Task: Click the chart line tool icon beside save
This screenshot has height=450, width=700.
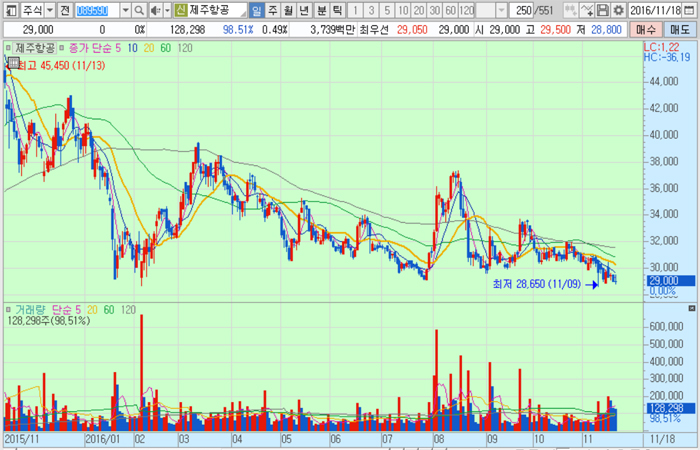Action: (585, 10)
